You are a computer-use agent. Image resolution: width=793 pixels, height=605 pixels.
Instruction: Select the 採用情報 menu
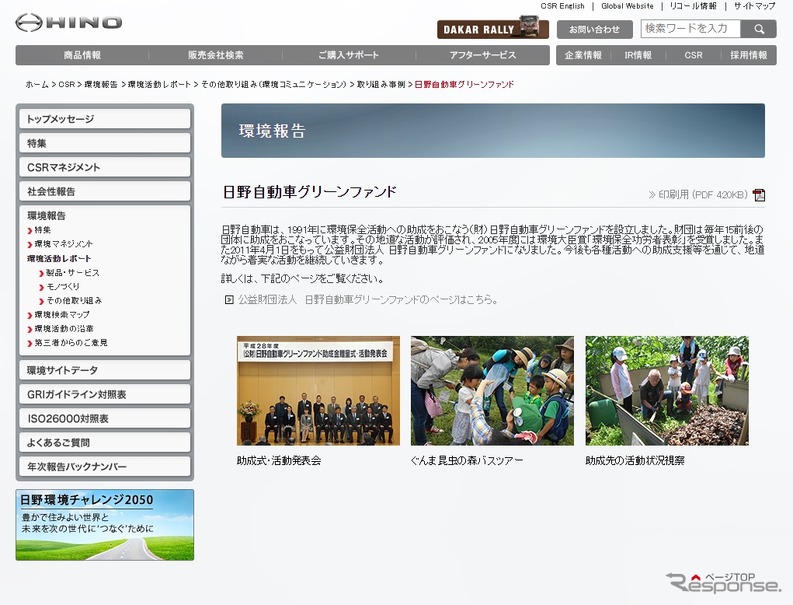(x=748, y=55)
